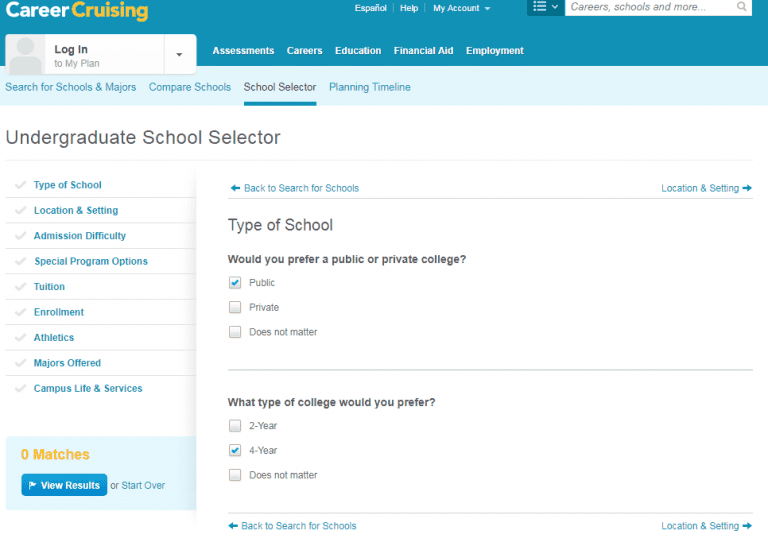Image resolution: width=768 pixels, height=546 pixels.
Task: Uncheck the Public college checkbox
Action: point(235,283)
